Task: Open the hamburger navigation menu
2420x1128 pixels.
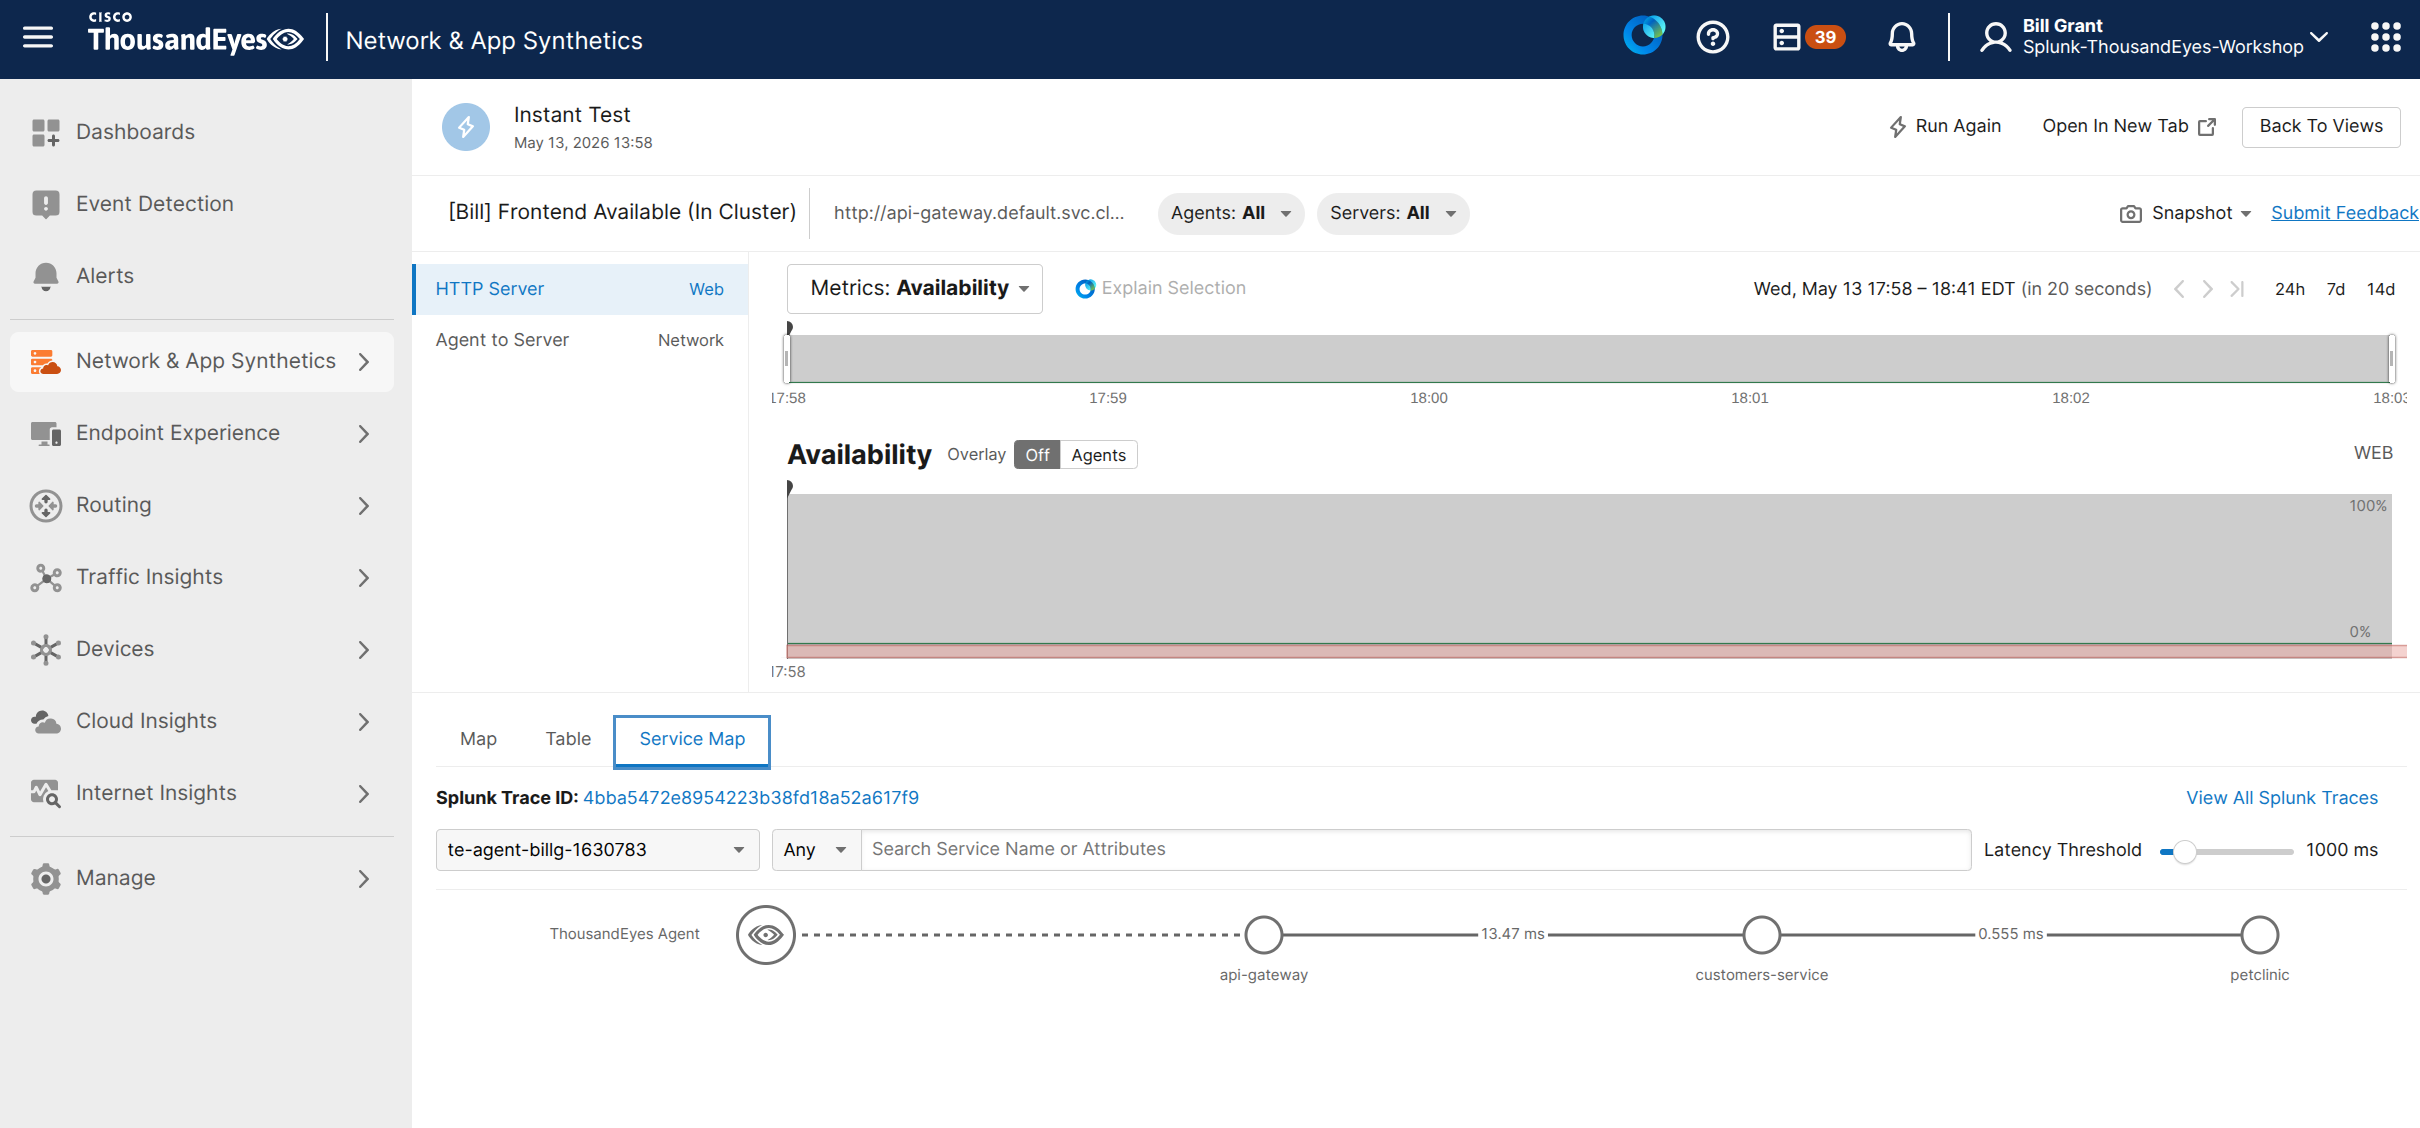Action: tap(38, 38)
